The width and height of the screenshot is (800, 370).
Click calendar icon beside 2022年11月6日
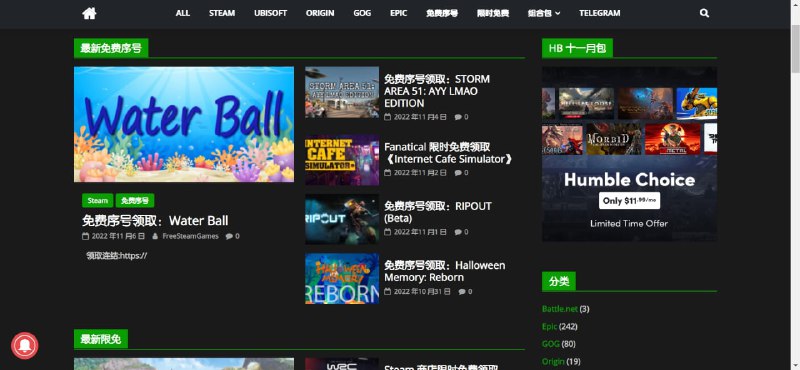pyautogui.click(x=85, y=236)
